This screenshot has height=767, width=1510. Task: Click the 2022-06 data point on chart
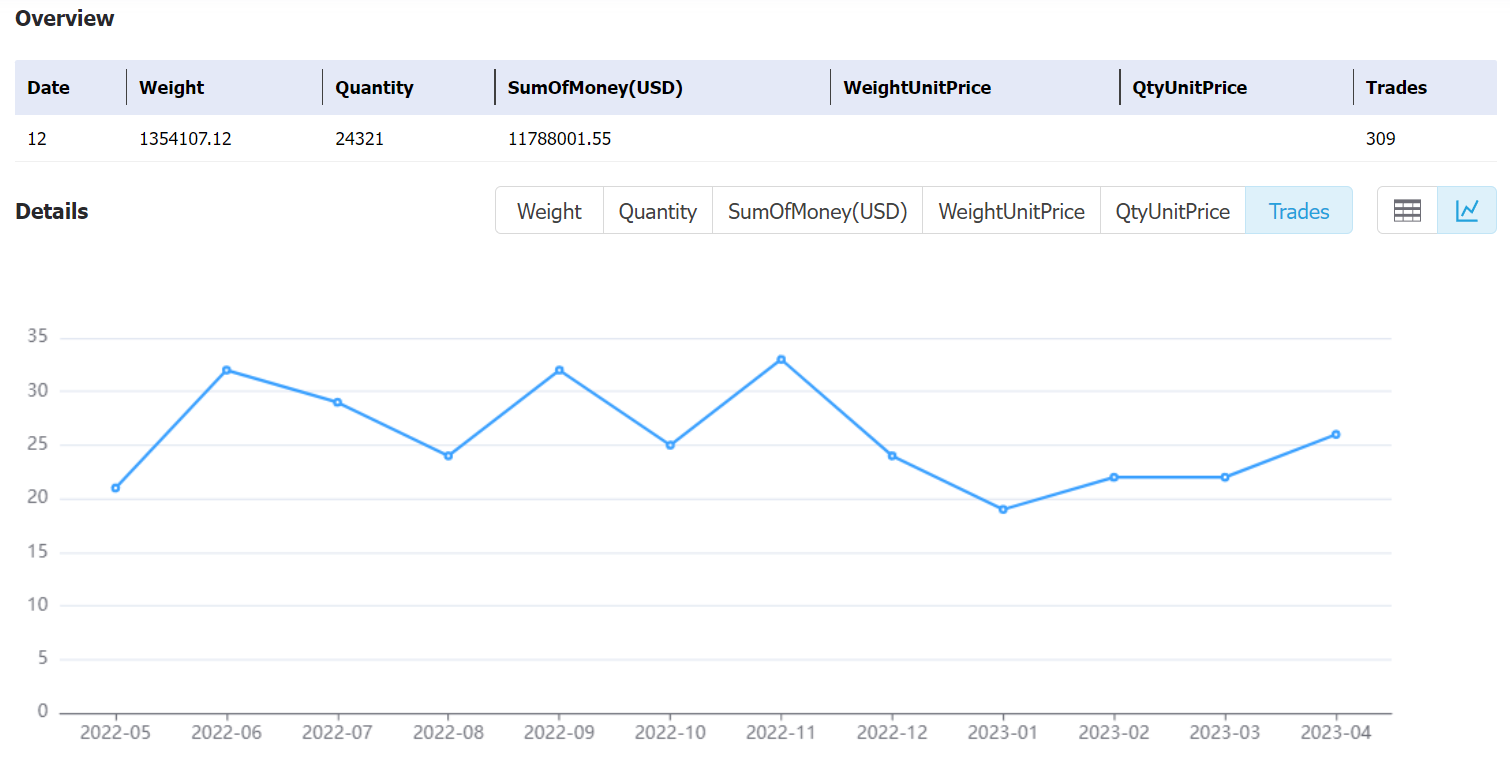[x=227, y=370]
